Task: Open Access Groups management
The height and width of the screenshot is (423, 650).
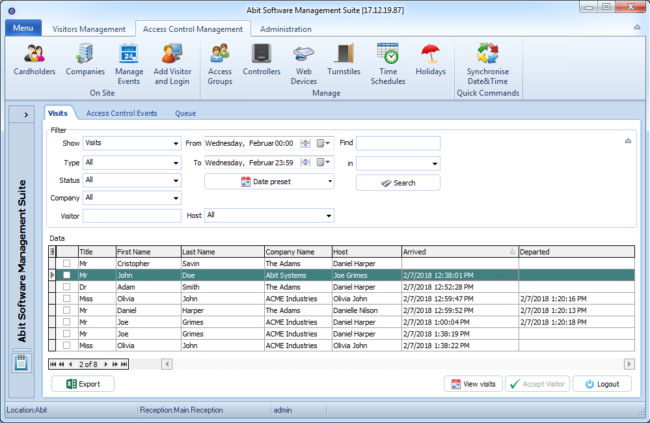Action: click(219, 59)
